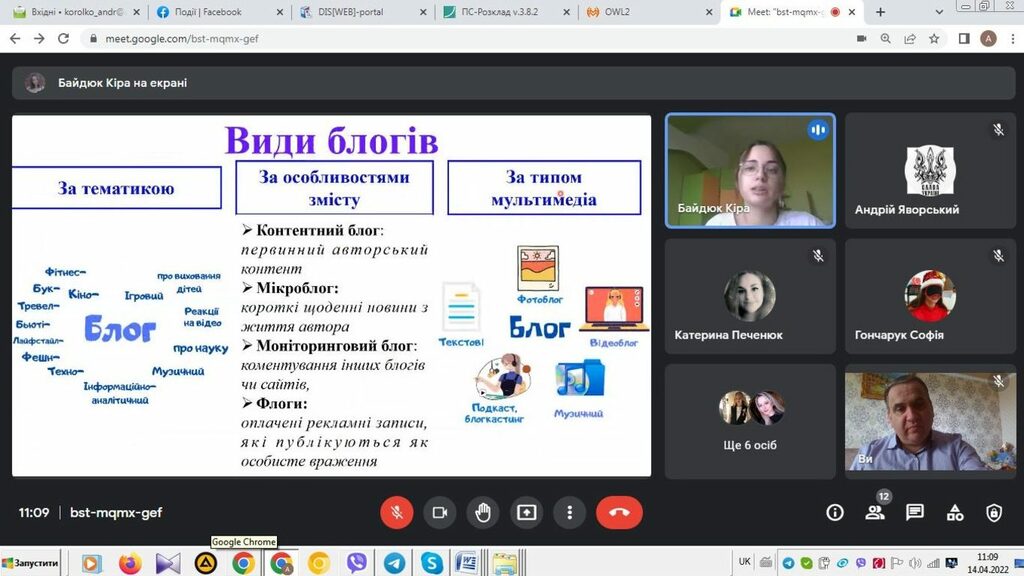Open the three-dot more options menu
Viewport: 1024px width, 576px height.
(x=570, y=513)
